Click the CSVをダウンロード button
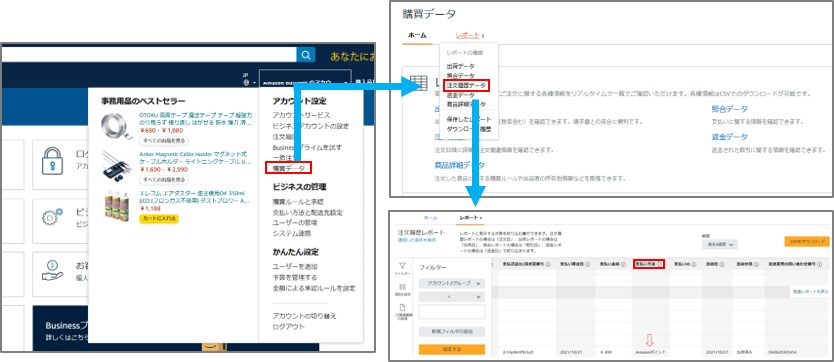 pos(807,241)
